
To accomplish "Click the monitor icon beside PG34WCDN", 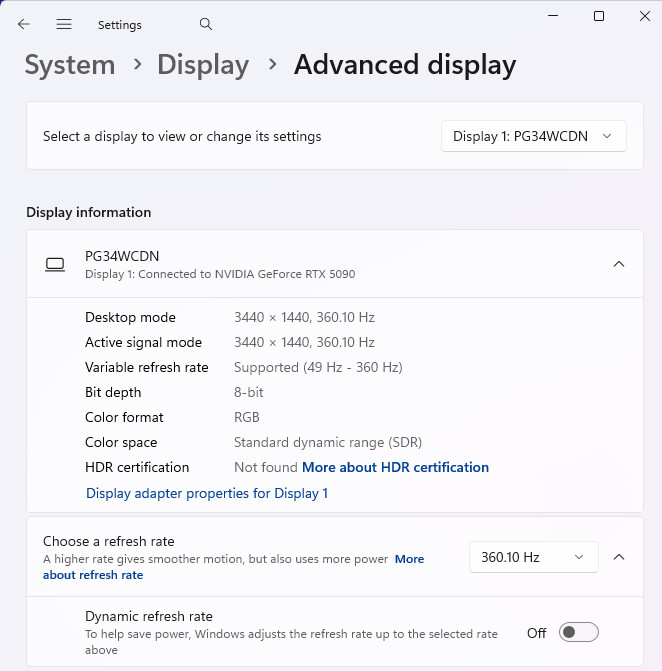I will 55,264.
